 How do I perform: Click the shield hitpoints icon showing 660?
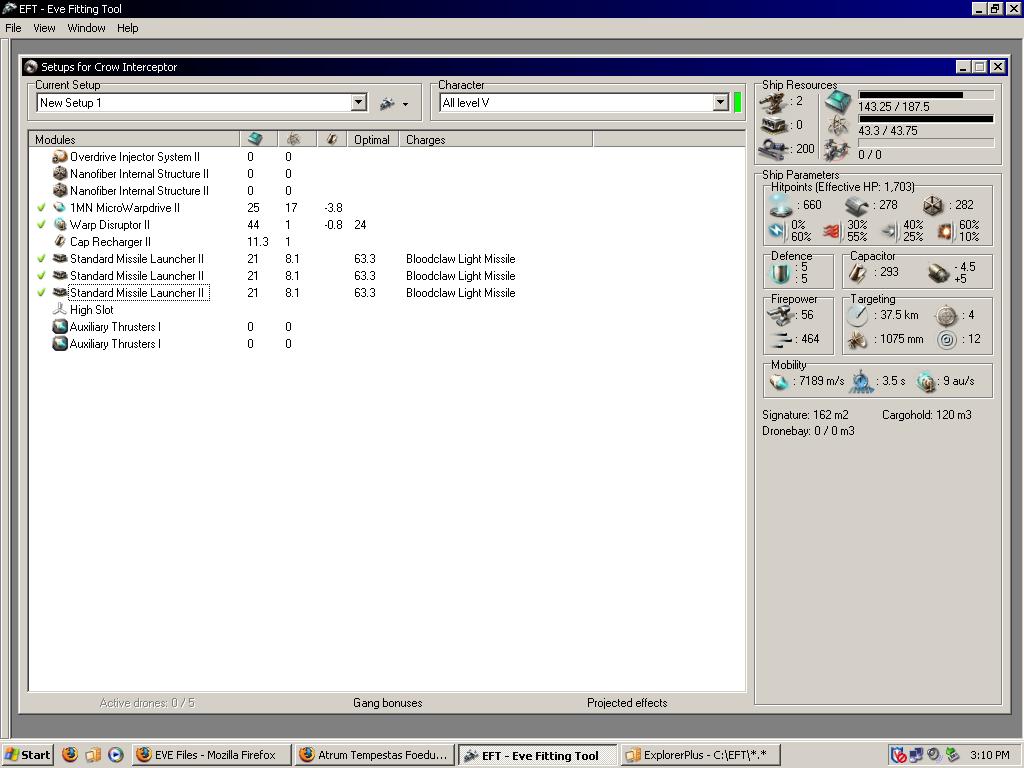point(781,205)
